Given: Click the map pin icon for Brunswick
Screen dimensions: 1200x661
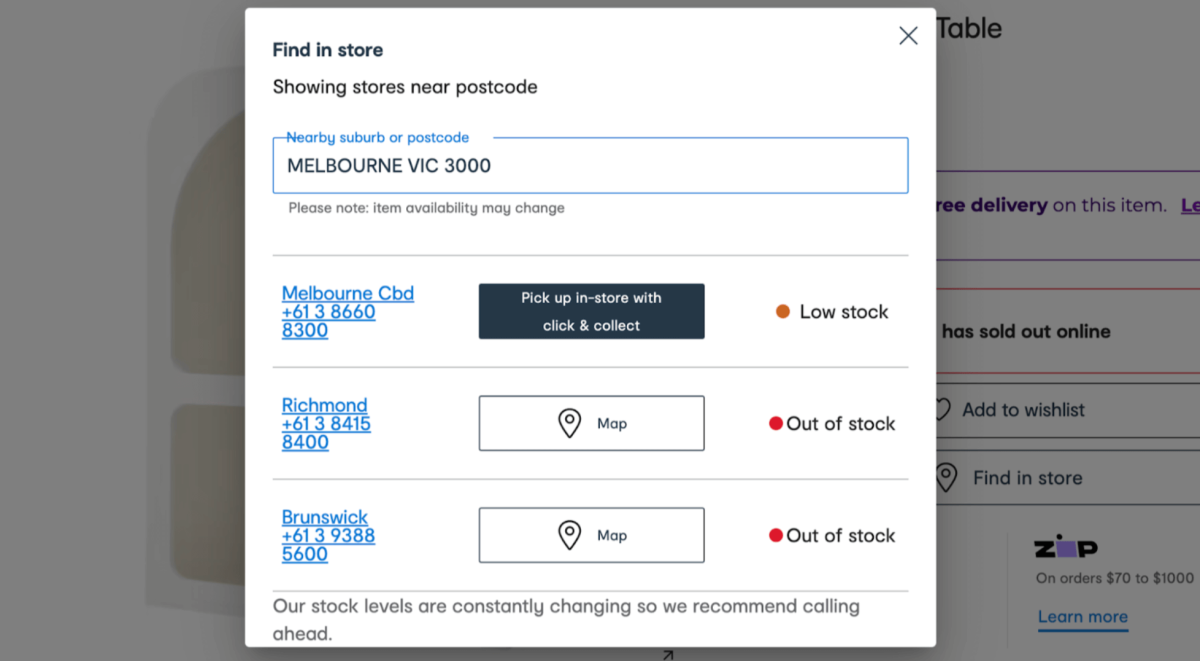Looking at the screenshot, I should pyautogui.click(x=569, y=535).
